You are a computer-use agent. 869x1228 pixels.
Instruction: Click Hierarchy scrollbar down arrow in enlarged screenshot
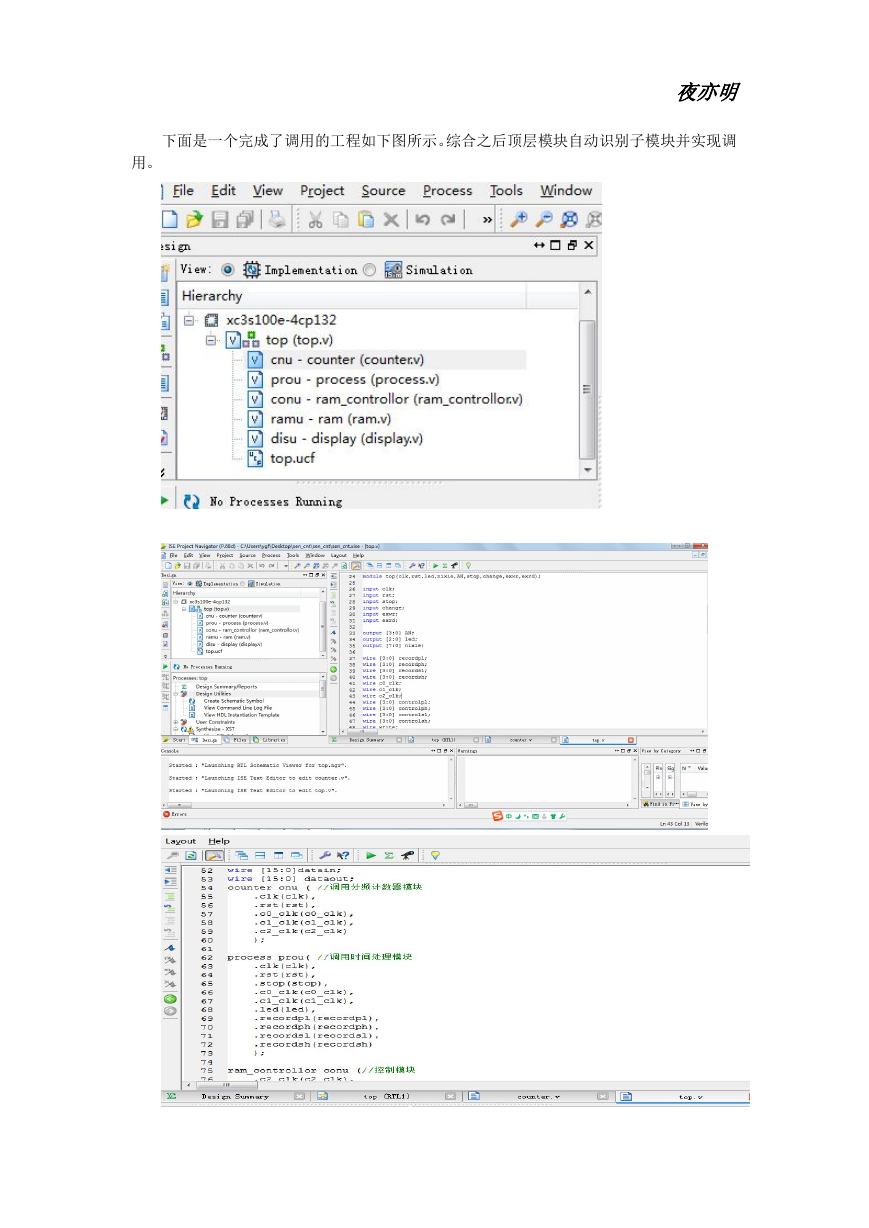coord(588,469)
